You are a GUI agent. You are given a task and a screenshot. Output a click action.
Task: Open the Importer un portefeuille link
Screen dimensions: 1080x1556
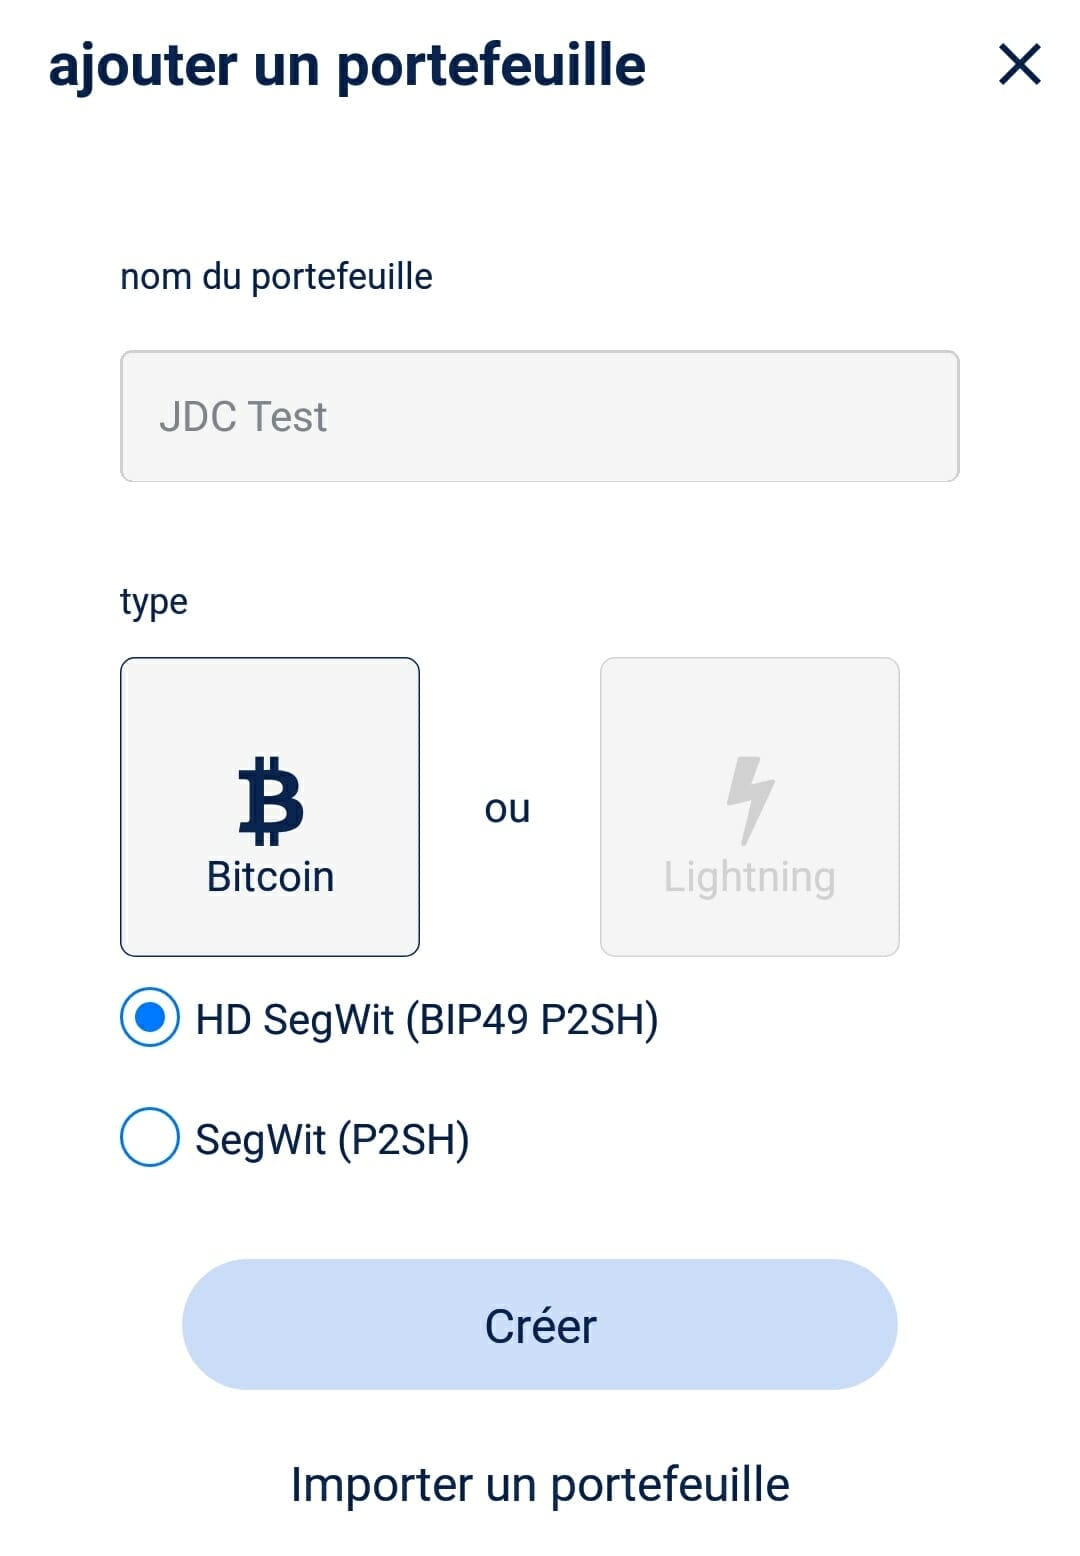coord(540,1484)
